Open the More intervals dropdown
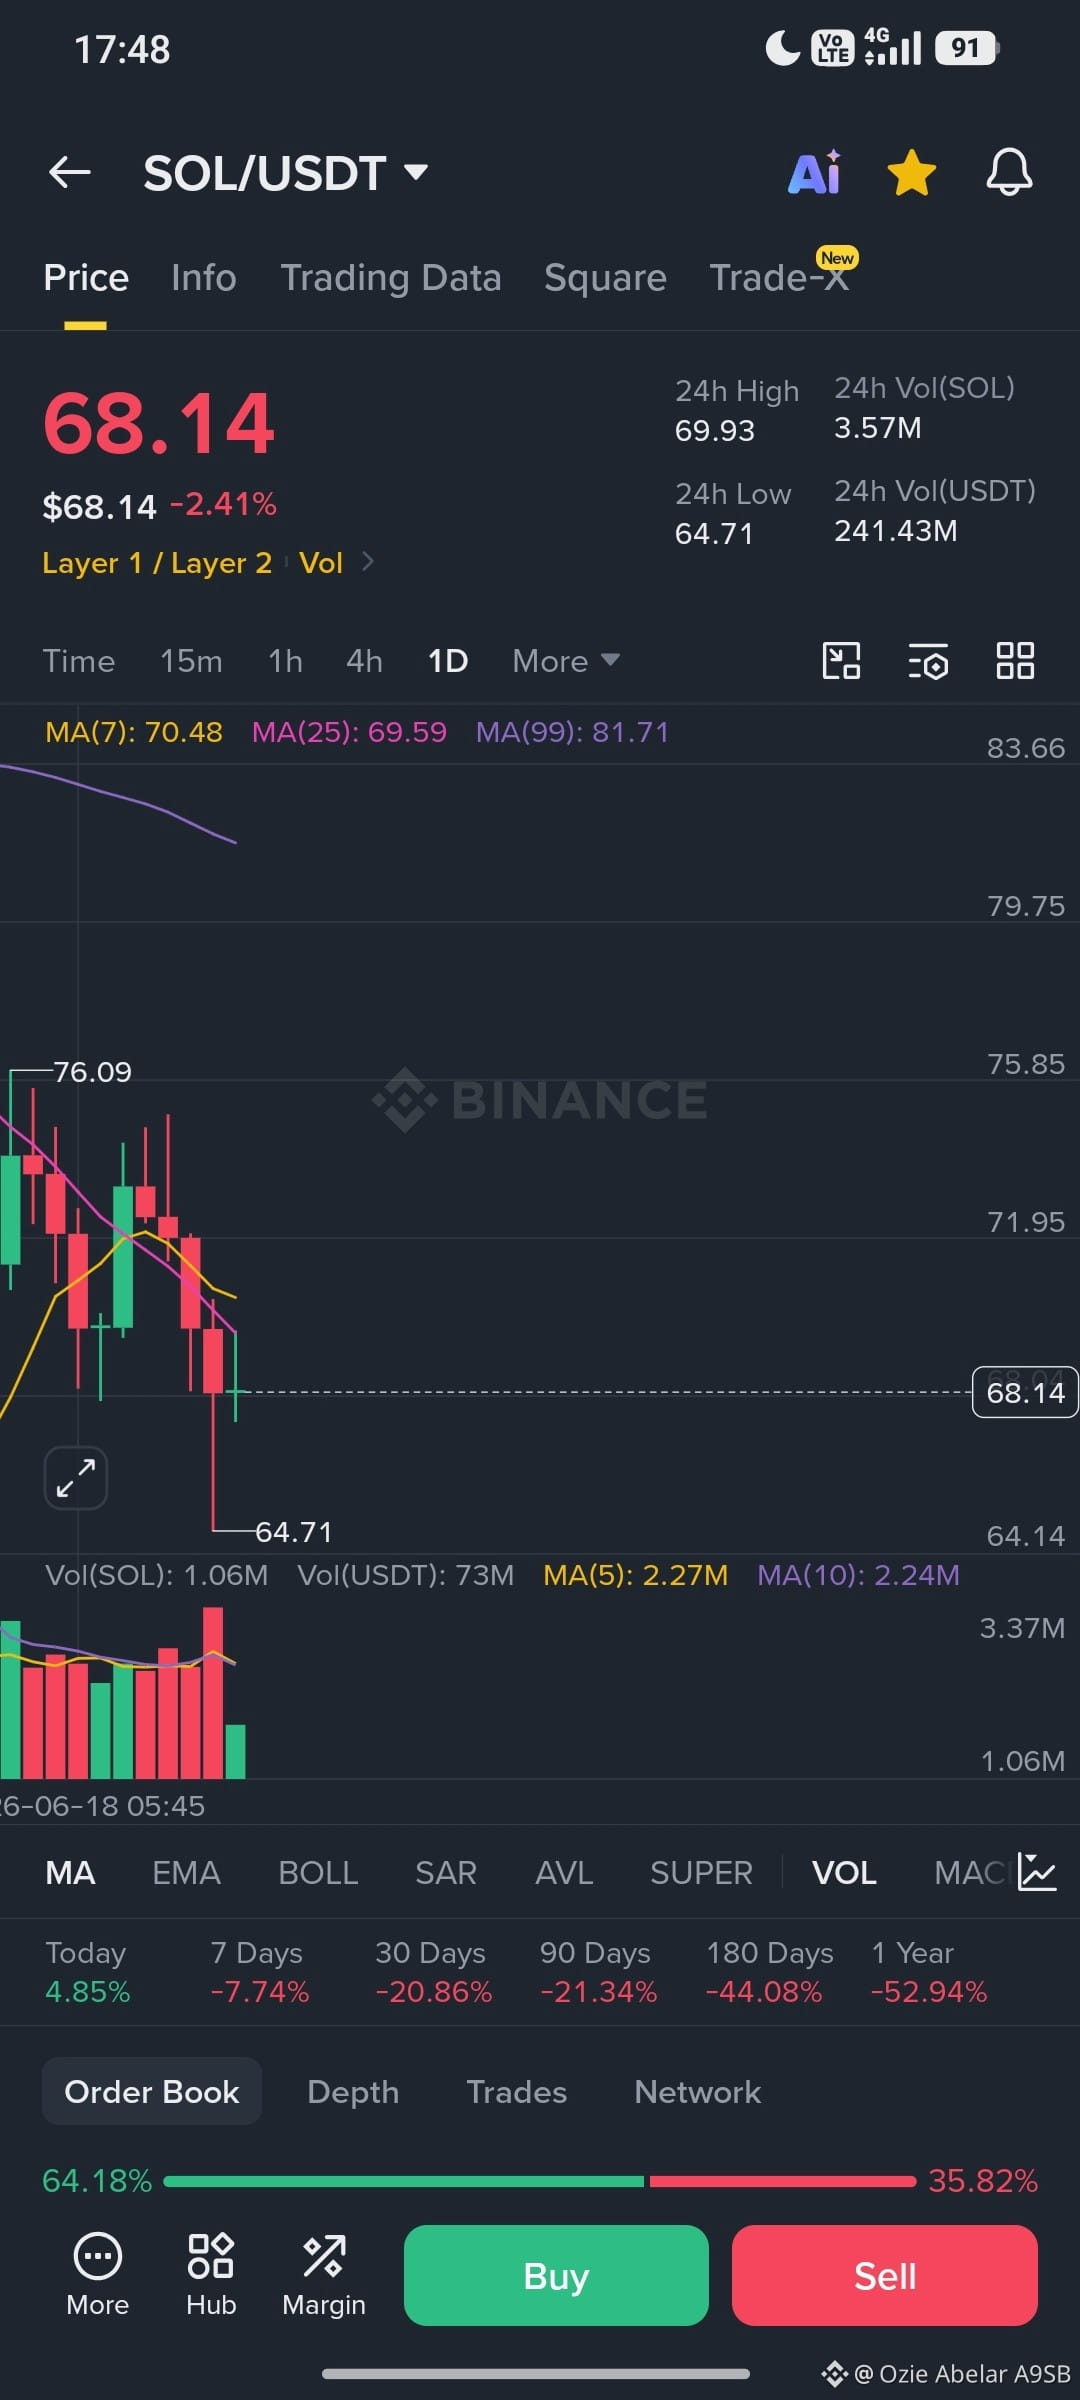The height and width of the screenshot is (2400, 1080). coord(566,661)
